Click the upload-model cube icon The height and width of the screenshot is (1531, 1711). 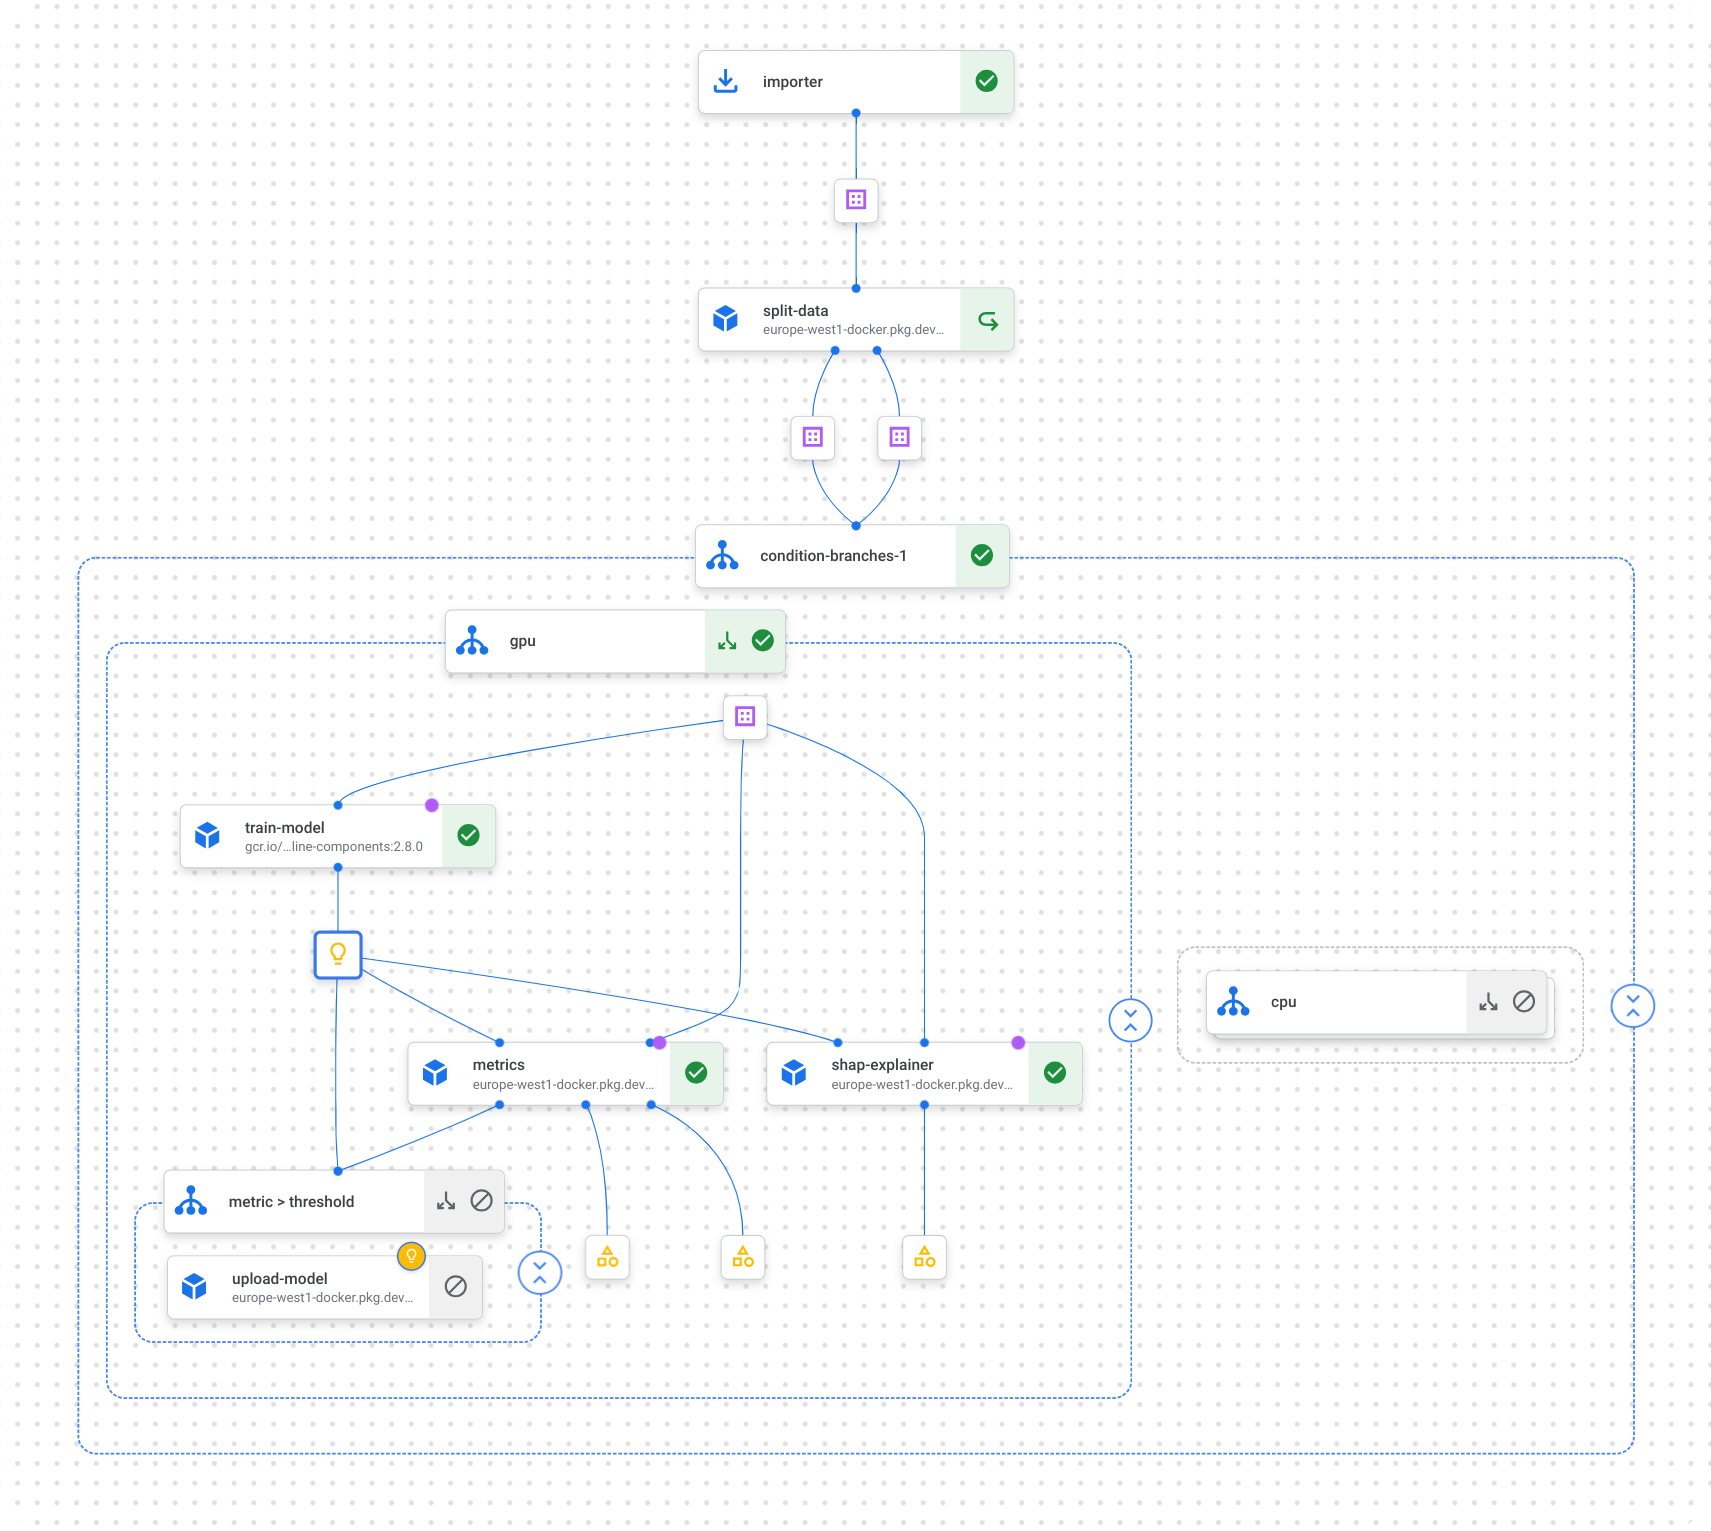point(194,1287)
